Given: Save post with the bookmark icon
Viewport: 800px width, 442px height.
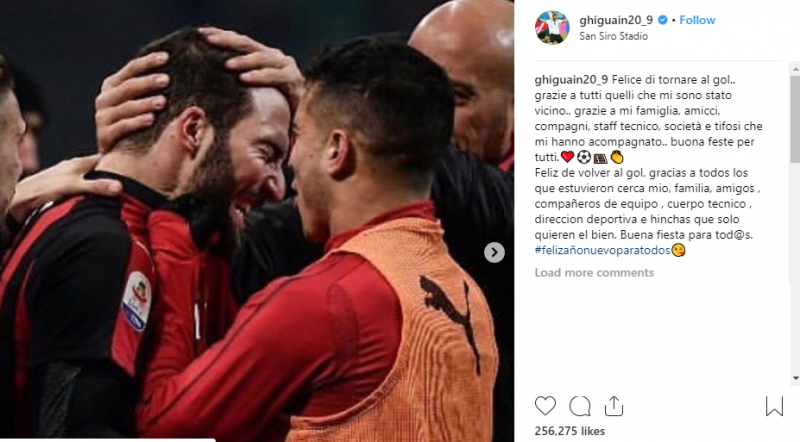Looking at the screenshot, I should tap(774, 406).
